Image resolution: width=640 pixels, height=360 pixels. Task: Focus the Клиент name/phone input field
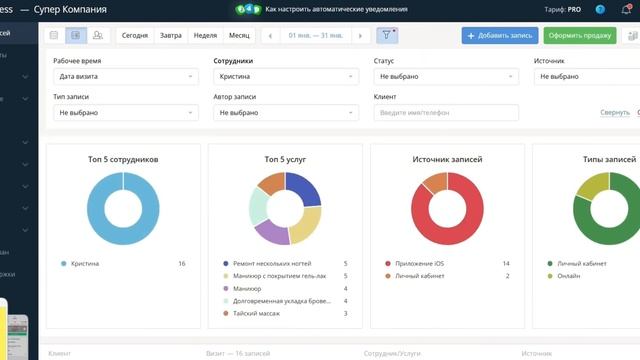[446, 113]
